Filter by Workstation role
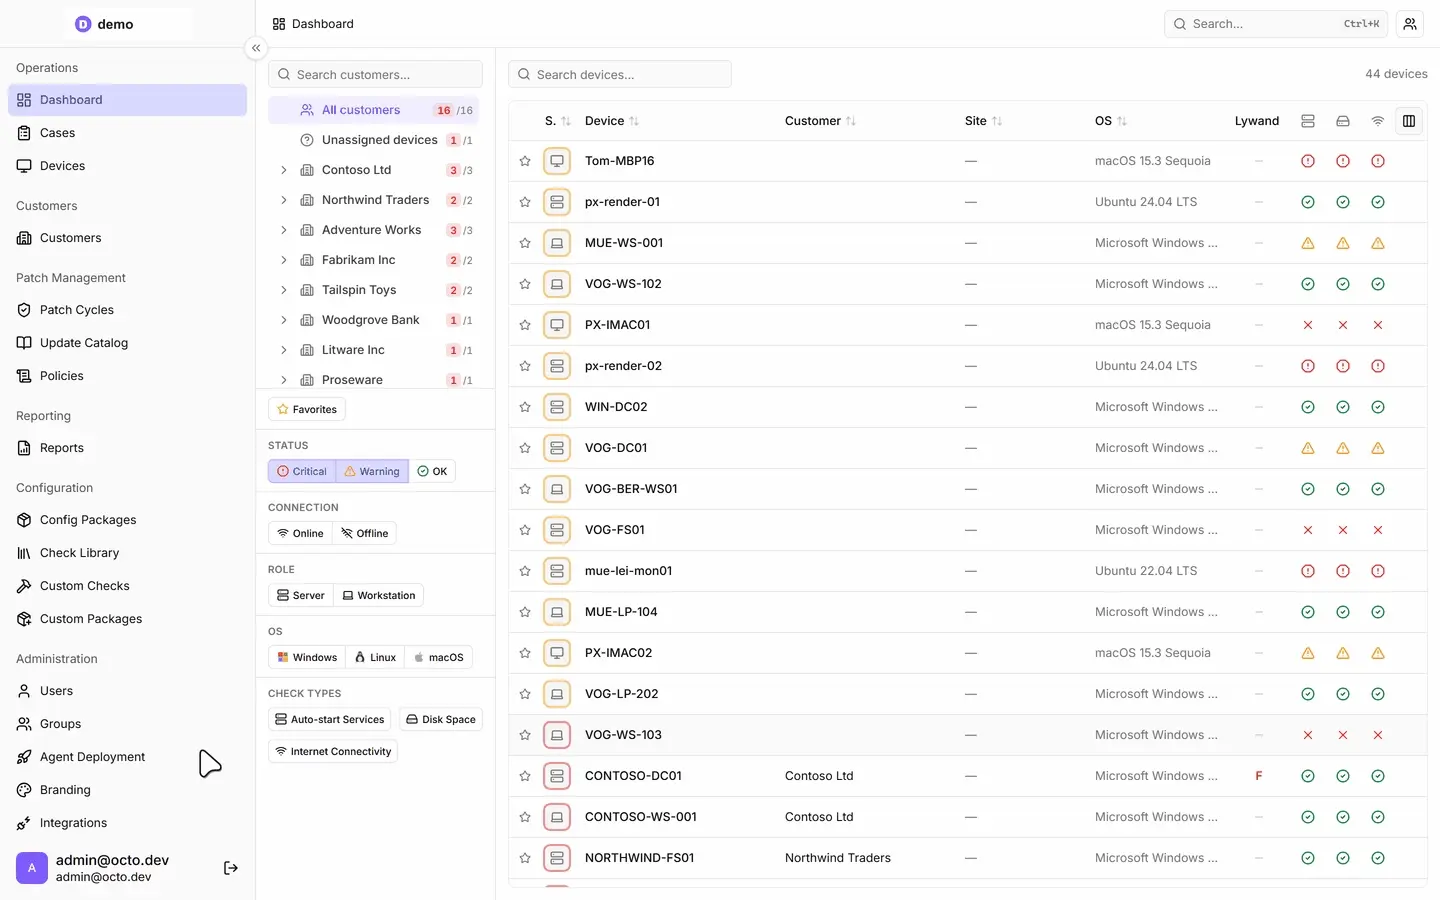 379,595
